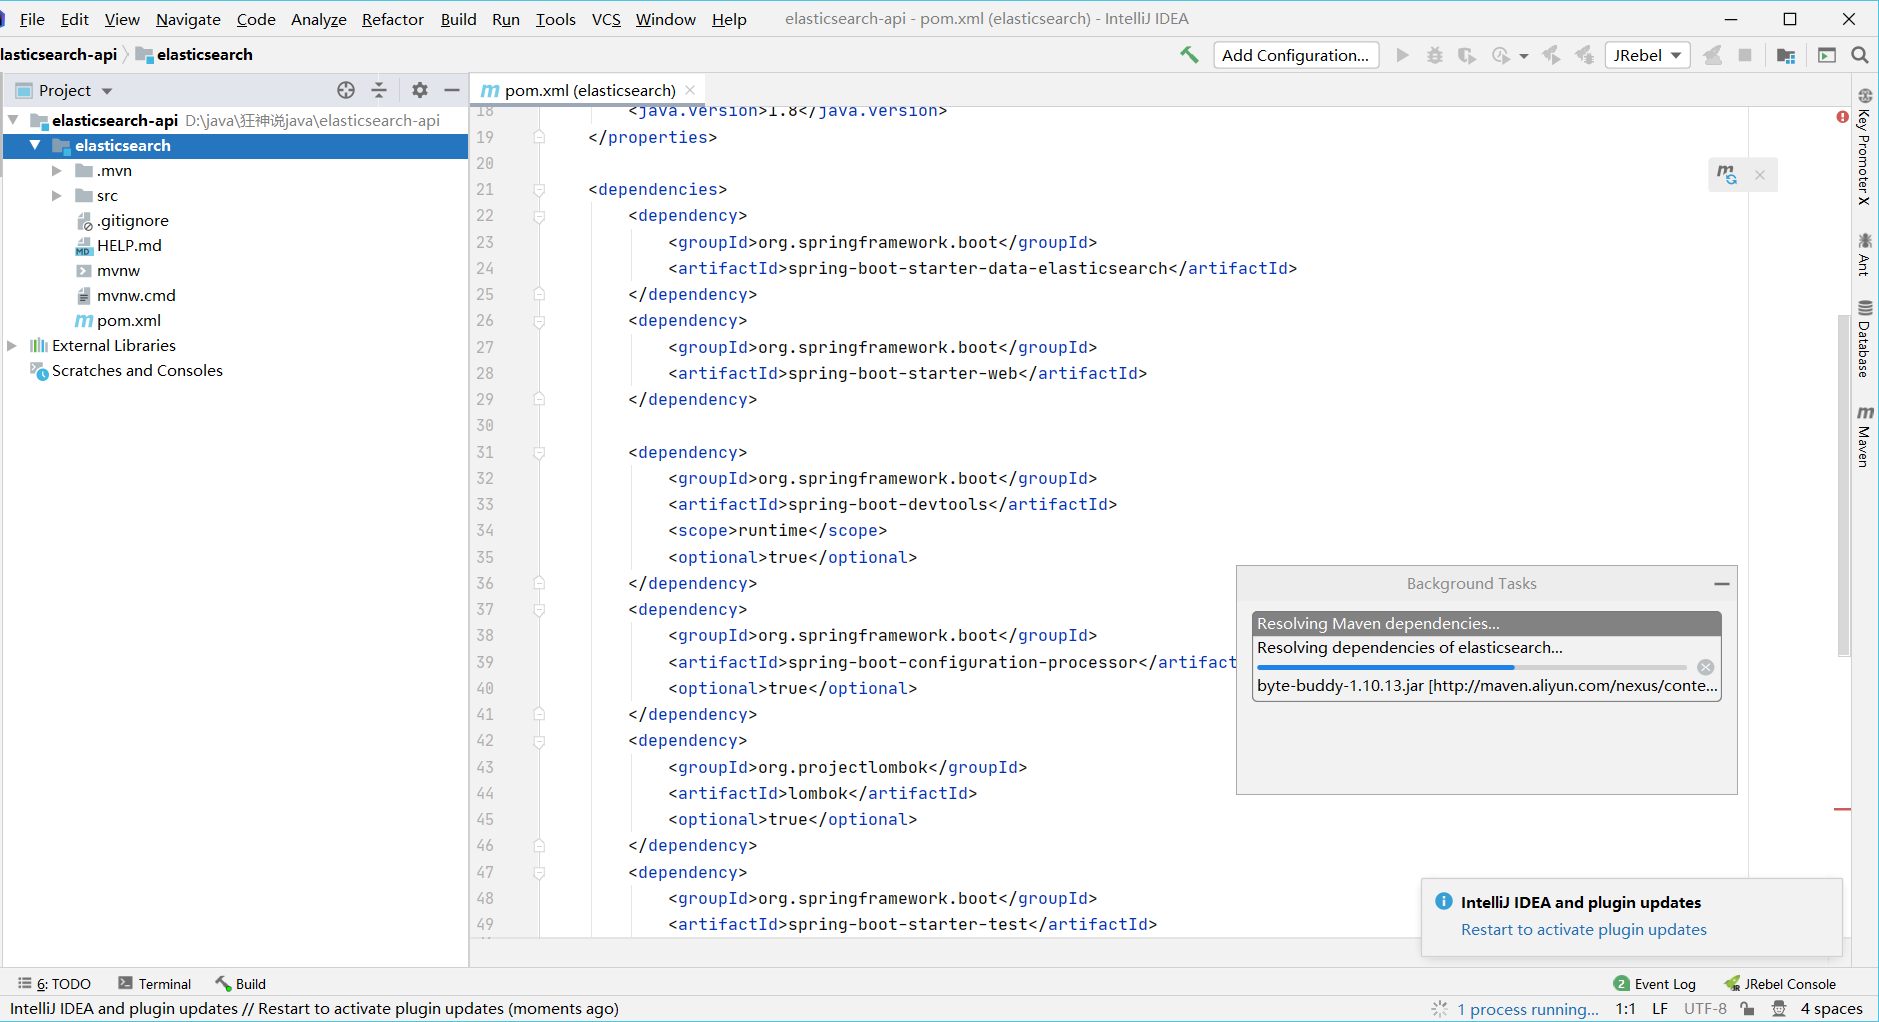The width and height of the screenshot is (1879, 1022).
Task: Select the pom.xml (elasticsearch) editor tab
Action: point(588,90)
